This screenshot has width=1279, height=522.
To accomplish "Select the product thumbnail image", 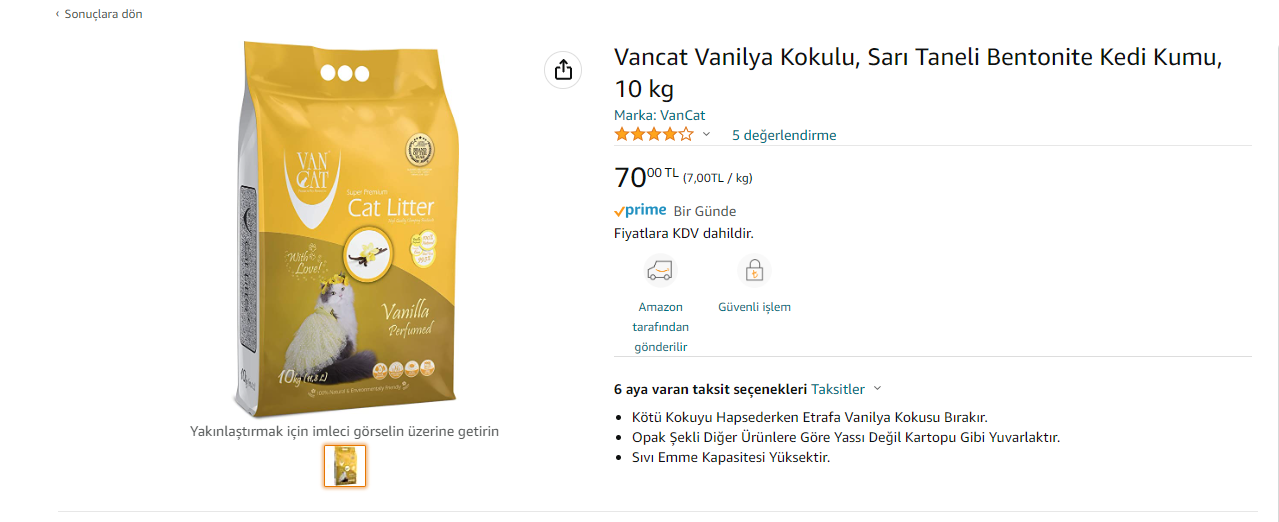I will click(345, 466).
